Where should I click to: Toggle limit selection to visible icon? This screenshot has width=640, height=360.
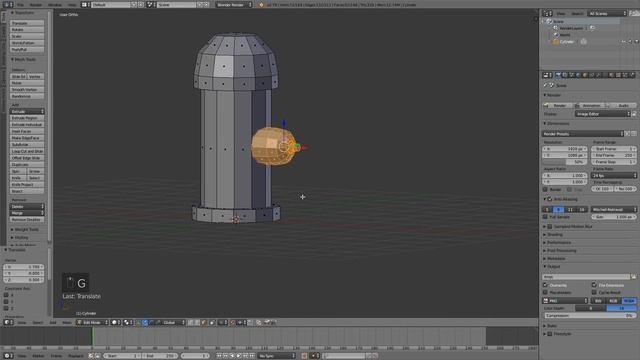(212, 322)
